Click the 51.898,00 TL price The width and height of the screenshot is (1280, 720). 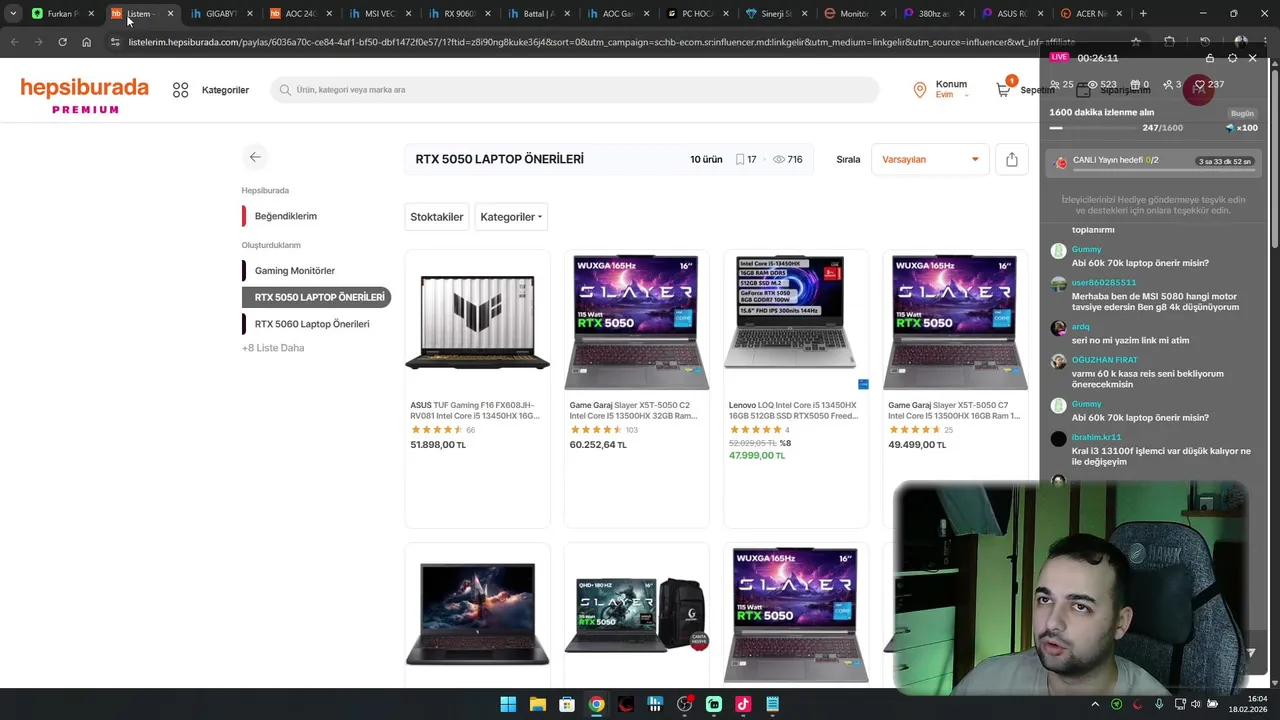(x=438, y=445)
